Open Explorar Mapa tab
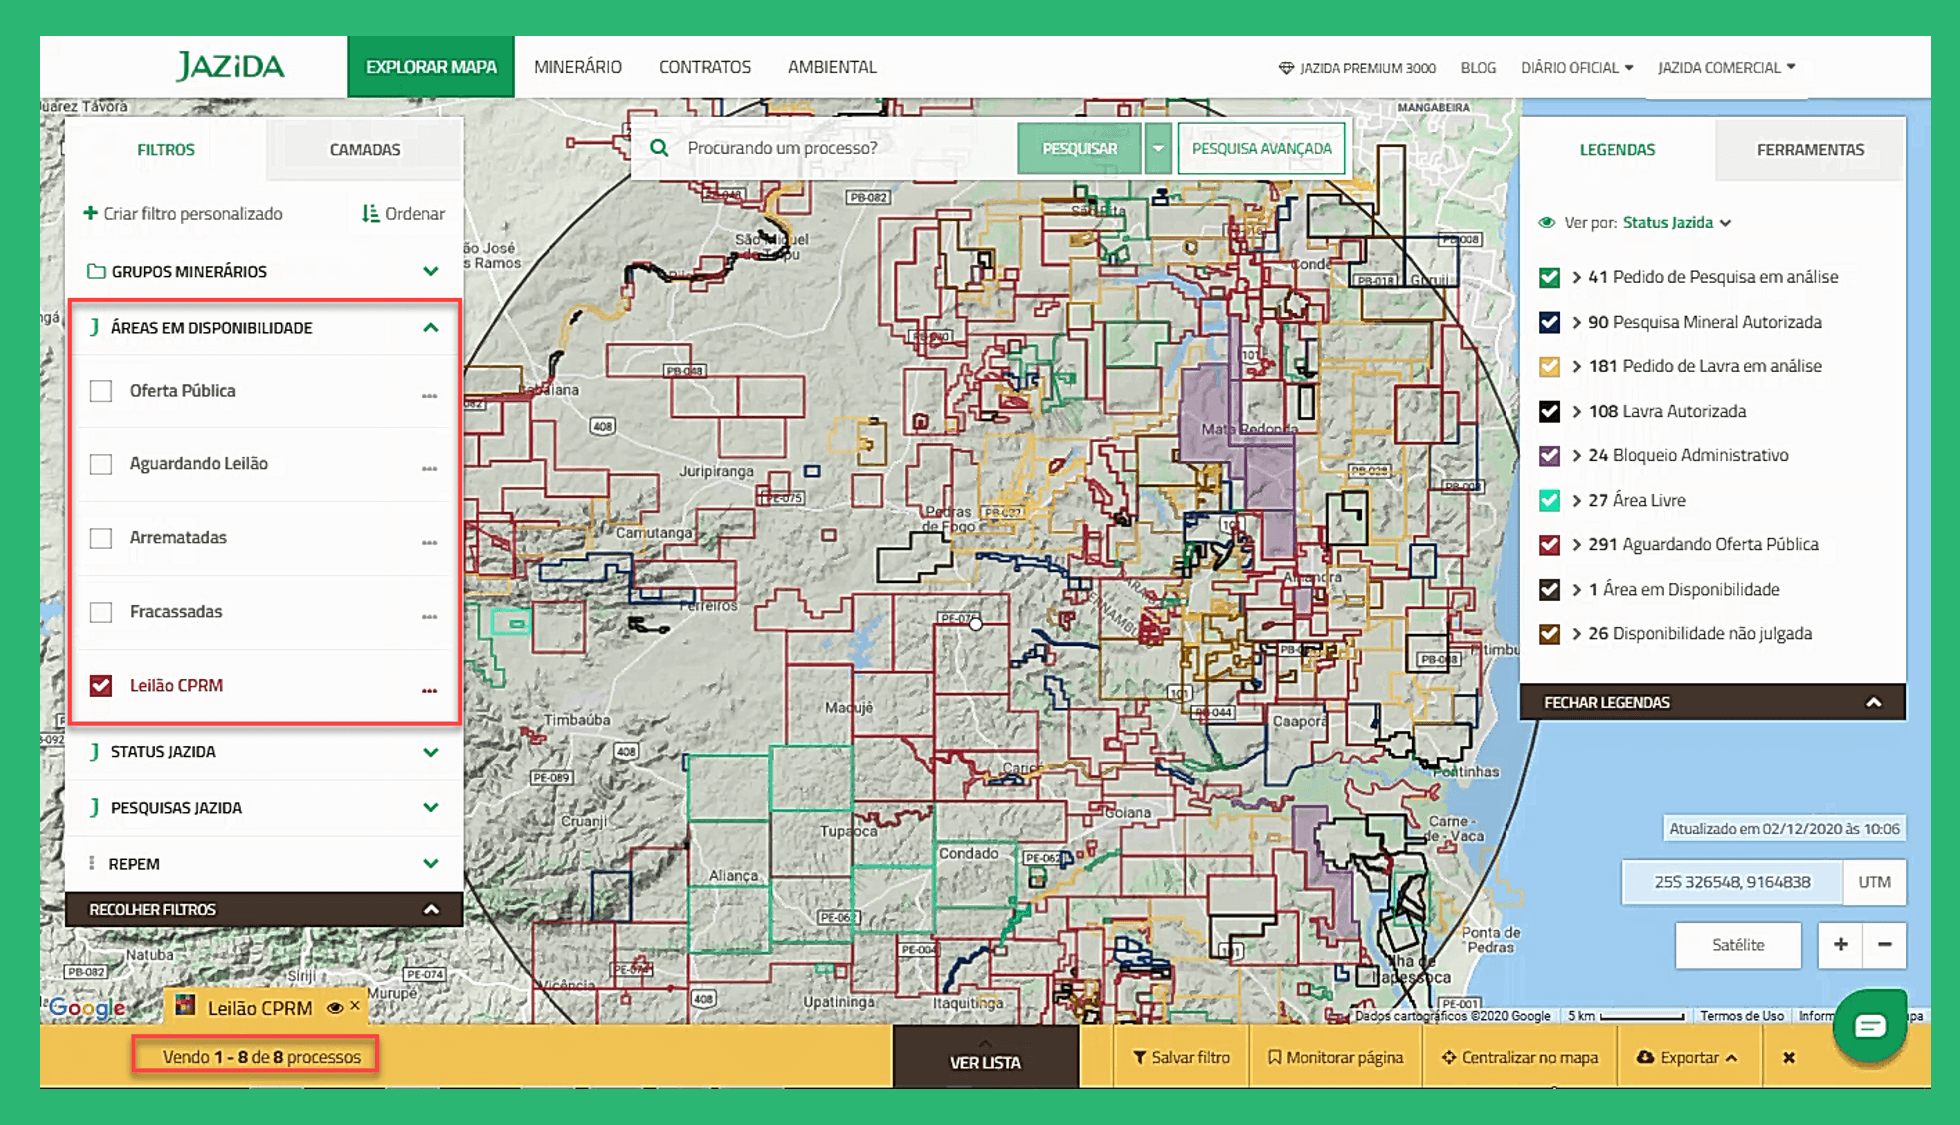This screenshot has width=1960, height=1125. click(431, 67)
